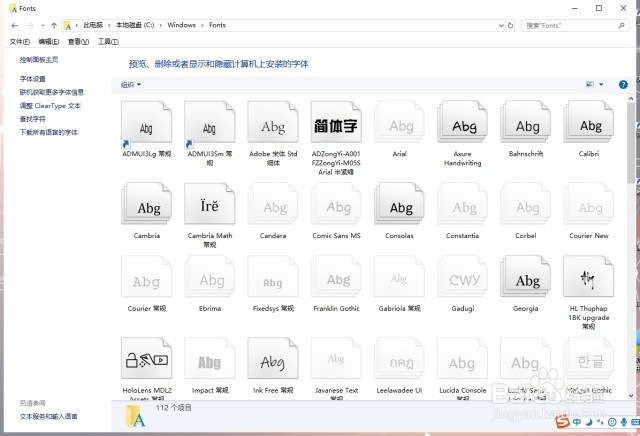Select the Bahnschrift font icon
Image resolution: width=640 pixels, height=436 pixels.
[526, 122]
